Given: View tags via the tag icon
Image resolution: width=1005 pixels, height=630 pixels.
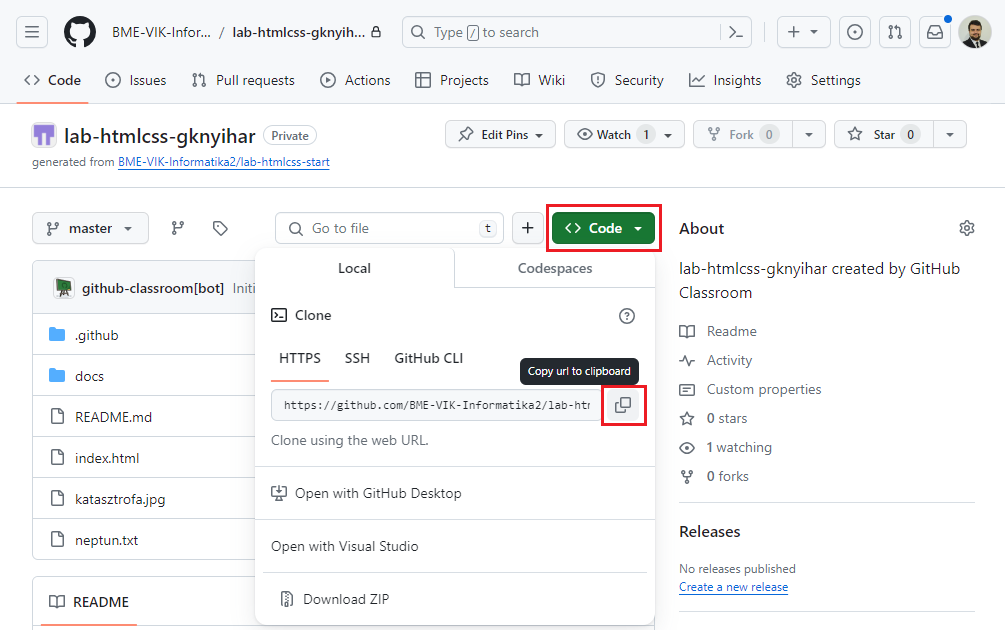Looking at the screenshot, I should (x=220, y=228).
